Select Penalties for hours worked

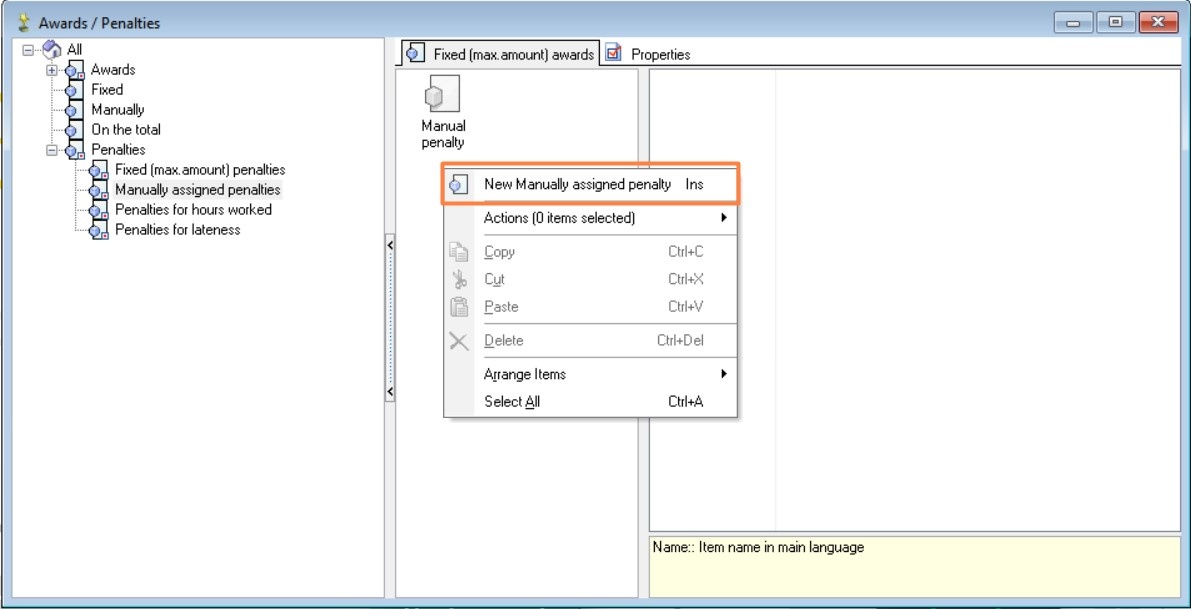pyautogui.click(x=193, y=210)
